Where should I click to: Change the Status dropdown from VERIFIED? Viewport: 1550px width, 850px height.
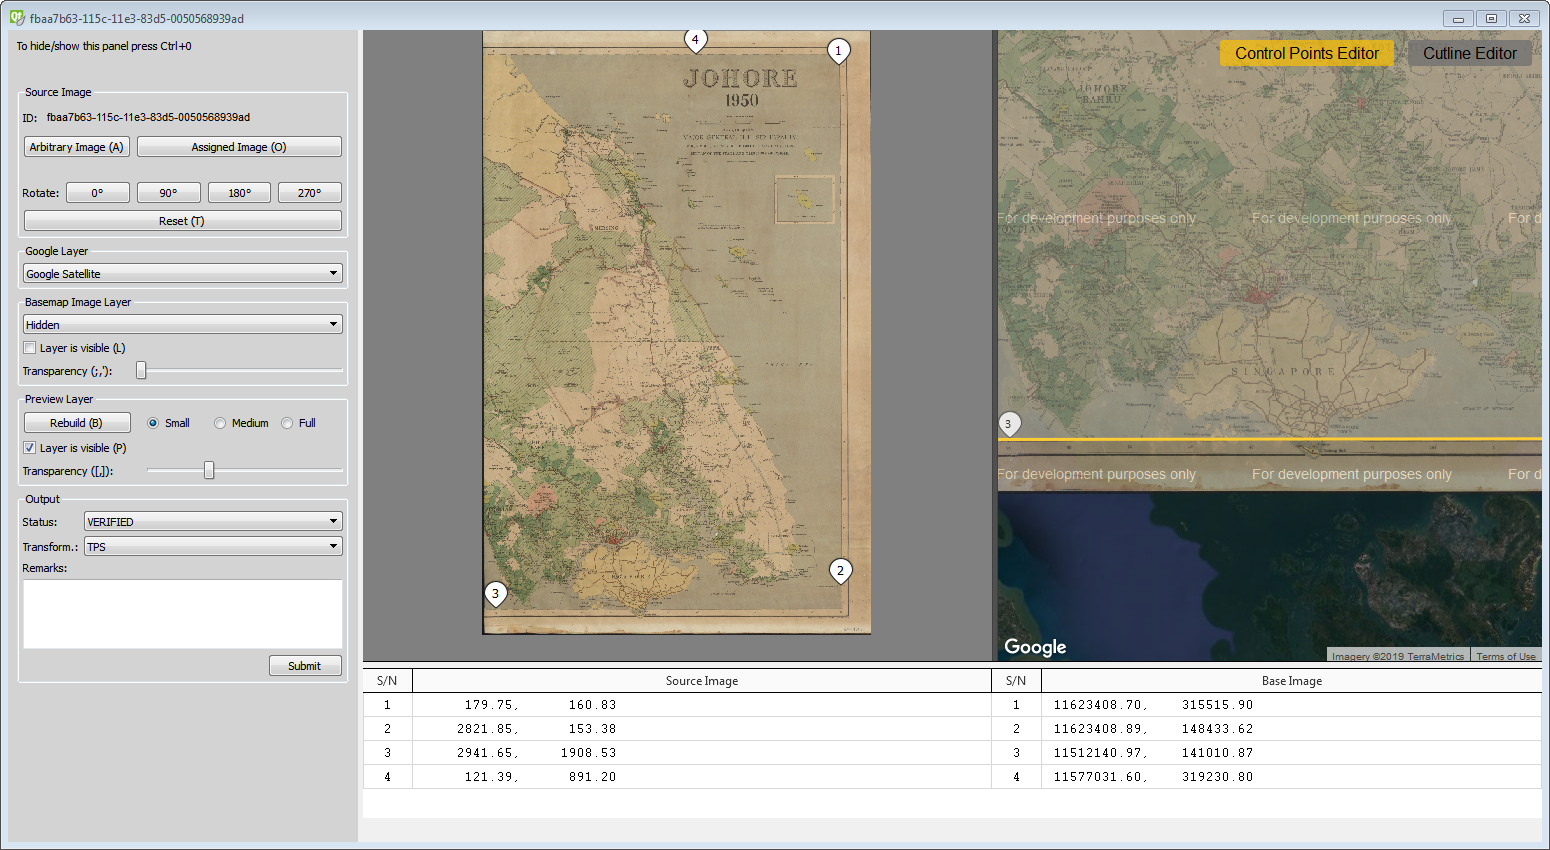[212, 521]
